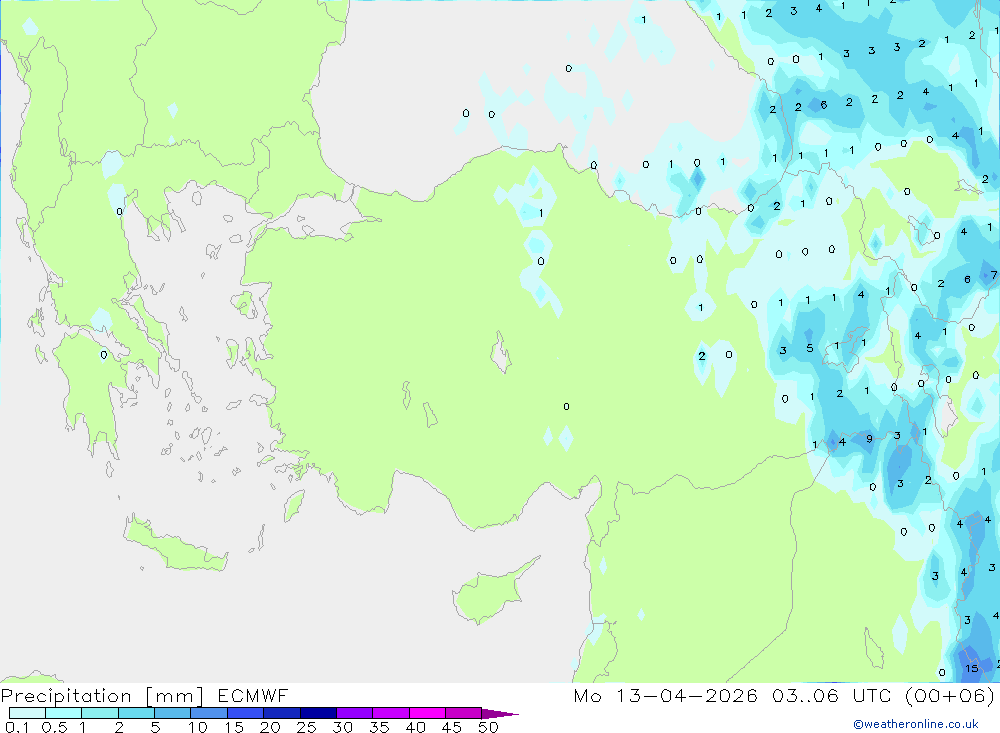1000x733 pixels.
Task: Click the '10' legend scale label
Action: coord(198,727)
